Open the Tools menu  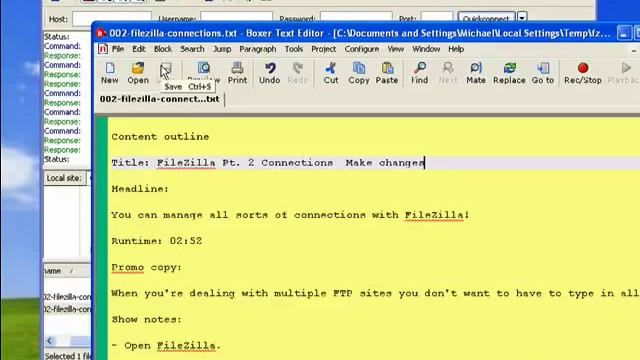click(x=294, y=49)
